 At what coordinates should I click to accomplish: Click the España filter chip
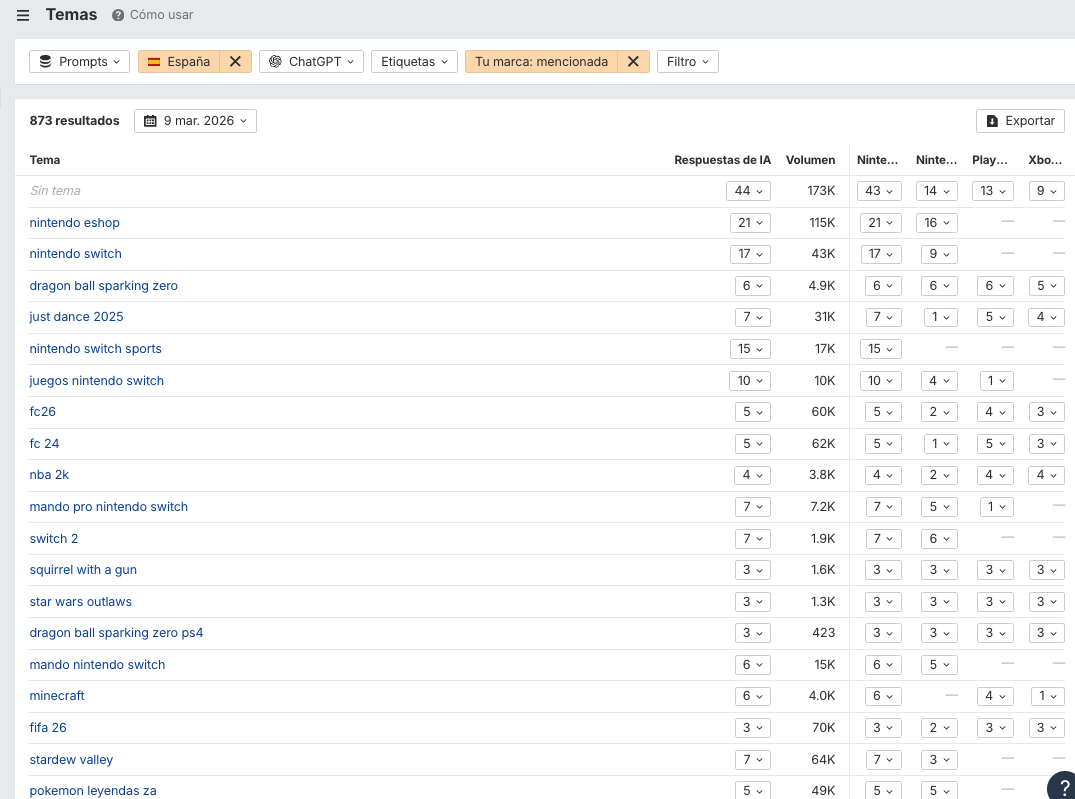click(x=179, y=62)
